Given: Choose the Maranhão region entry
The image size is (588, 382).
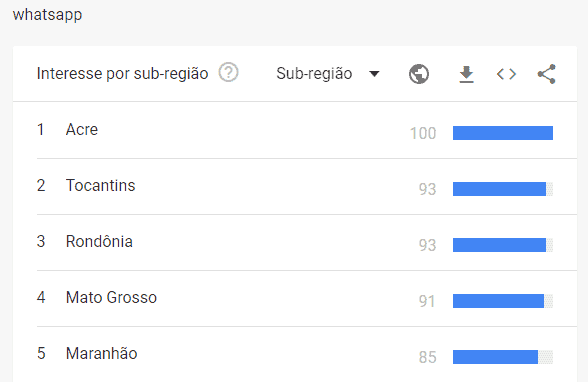Looking at the screenshot, I should tap(295, 354).
